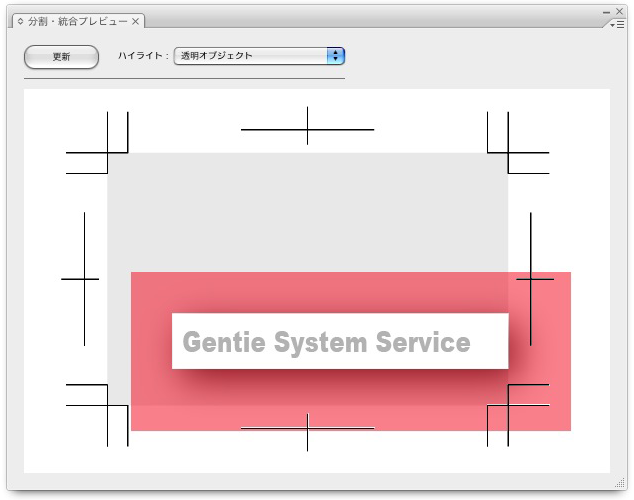Viewport: 634px width, 500px height.
Task: Click the 更新 refresh button
Action: [61, 57]
